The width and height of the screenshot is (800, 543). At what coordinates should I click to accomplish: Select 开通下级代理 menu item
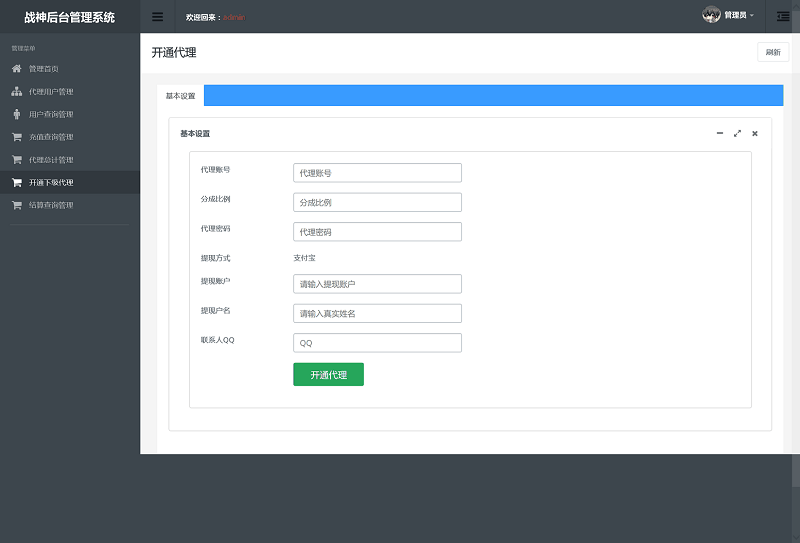click(x=70, y=182)
